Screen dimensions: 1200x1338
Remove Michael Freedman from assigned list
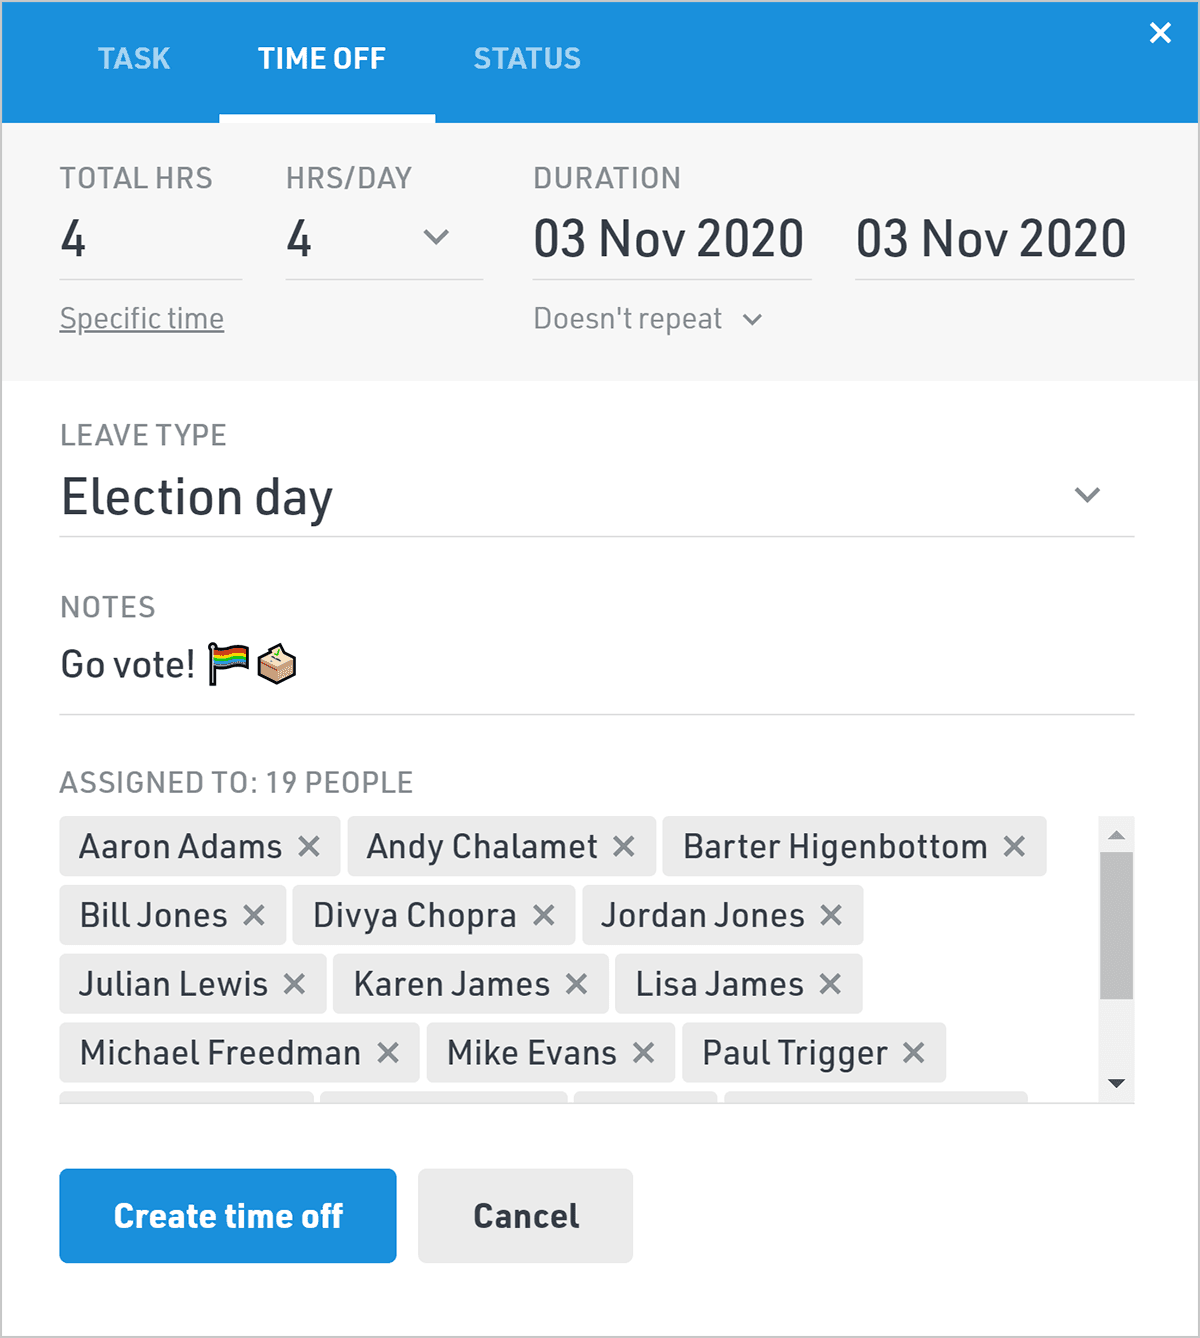388,1053
